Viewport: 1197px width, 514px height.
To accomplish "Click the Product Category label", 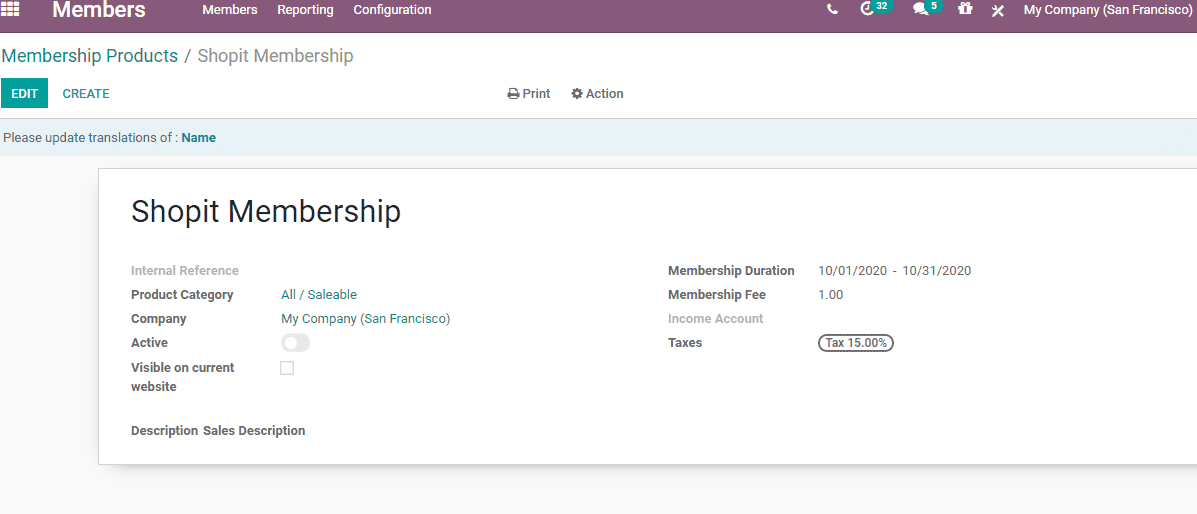I will tap(182, 295).
